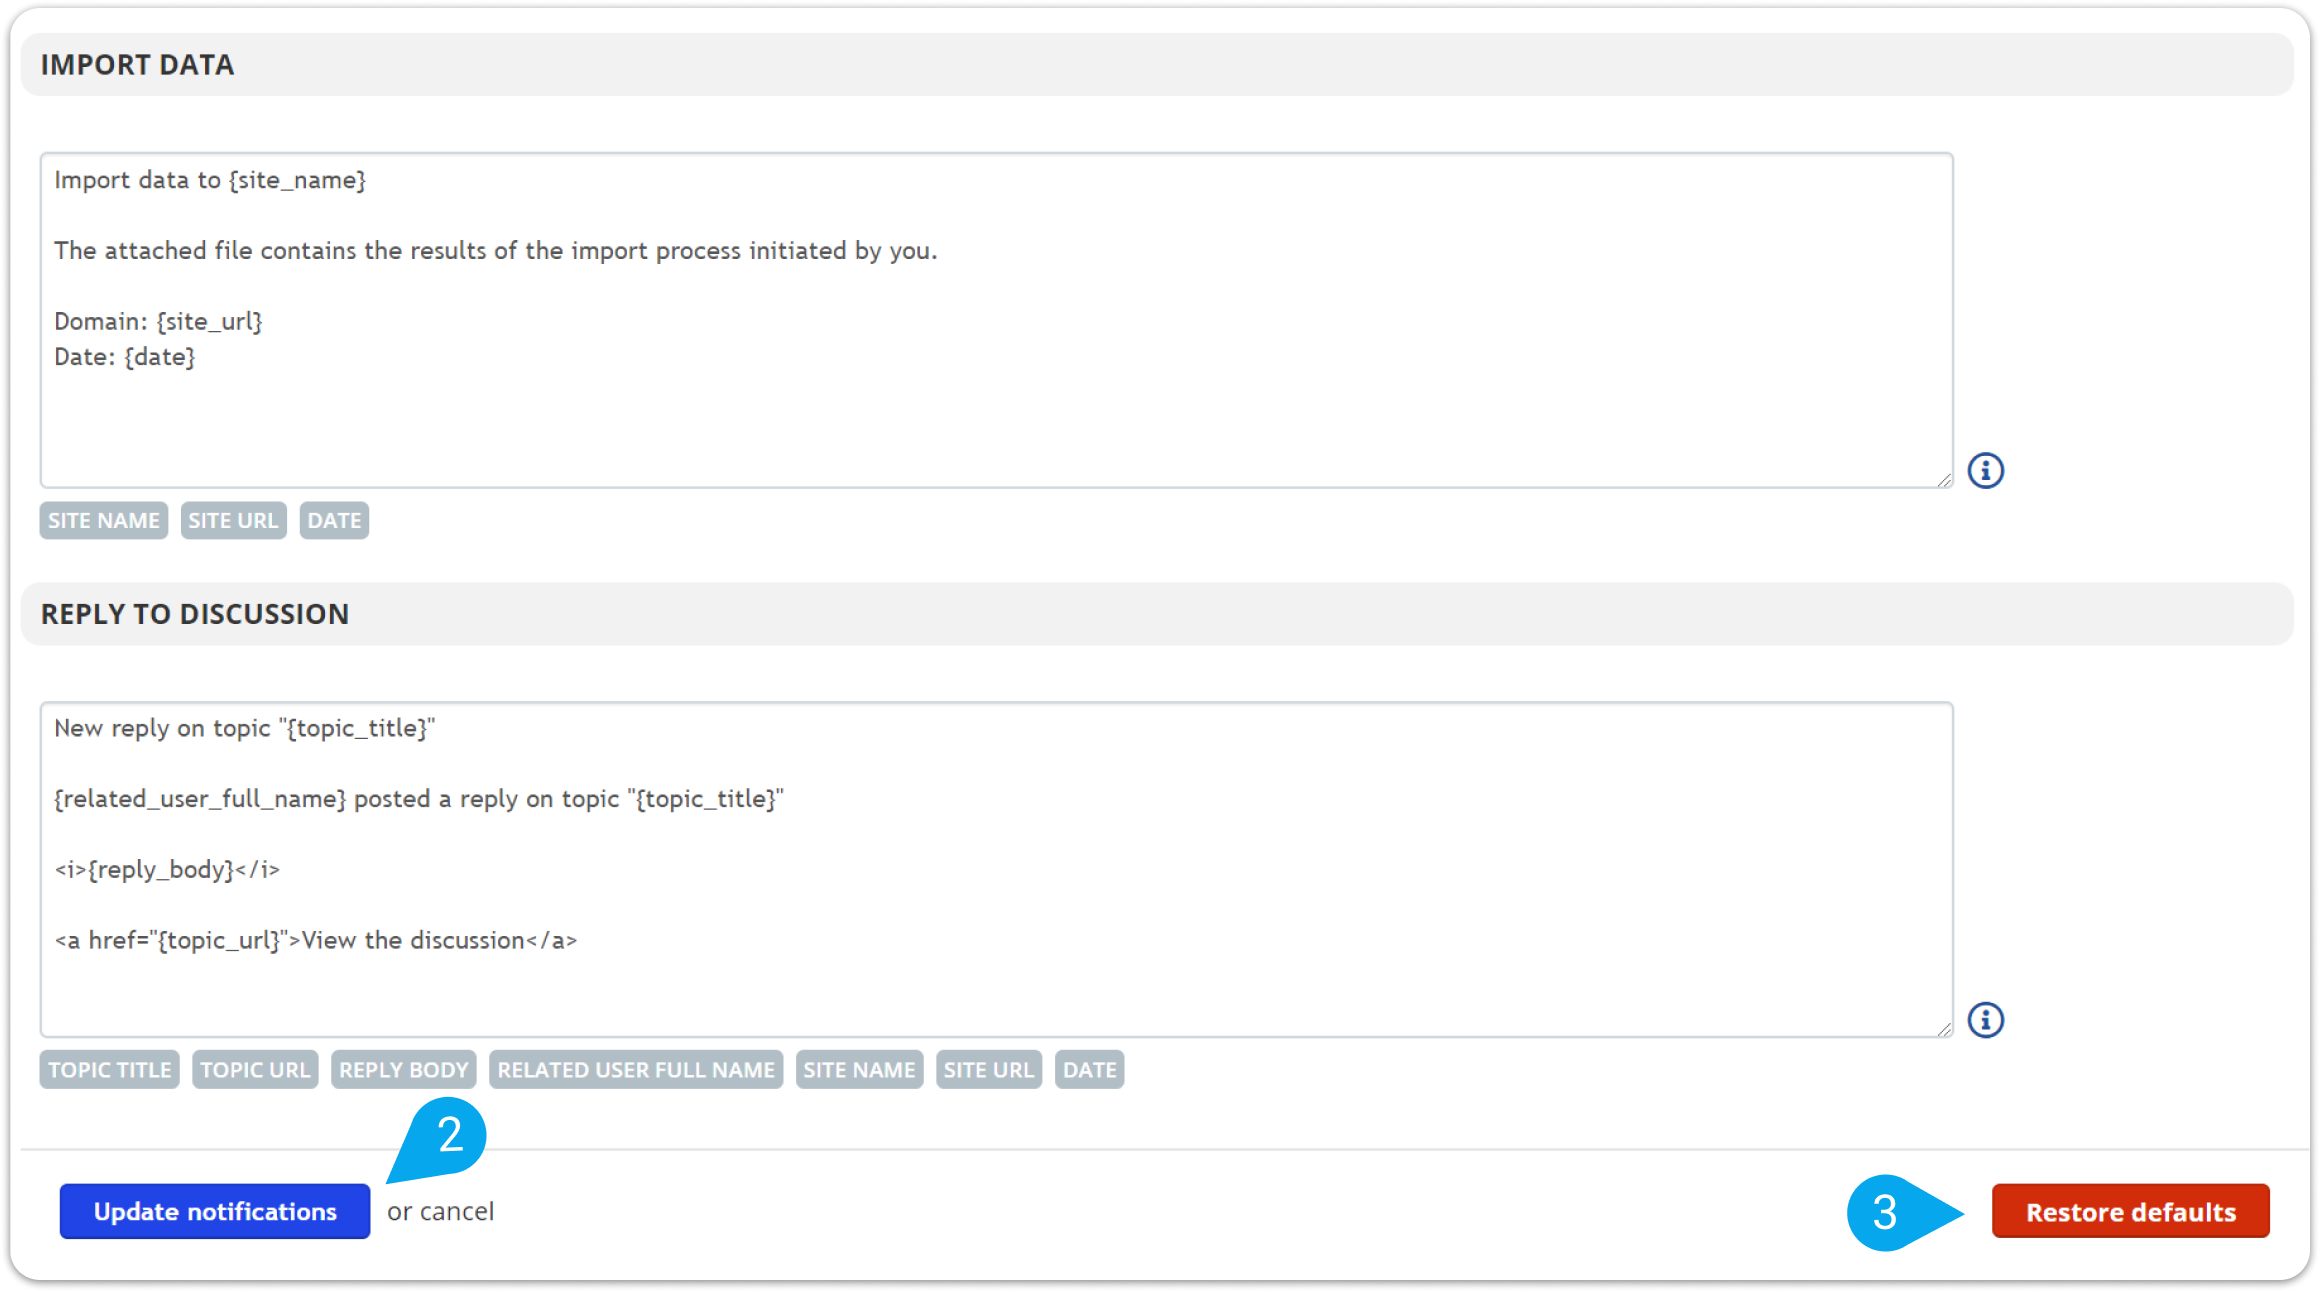Insert TOPIC URL tag

coord(255,1070)
